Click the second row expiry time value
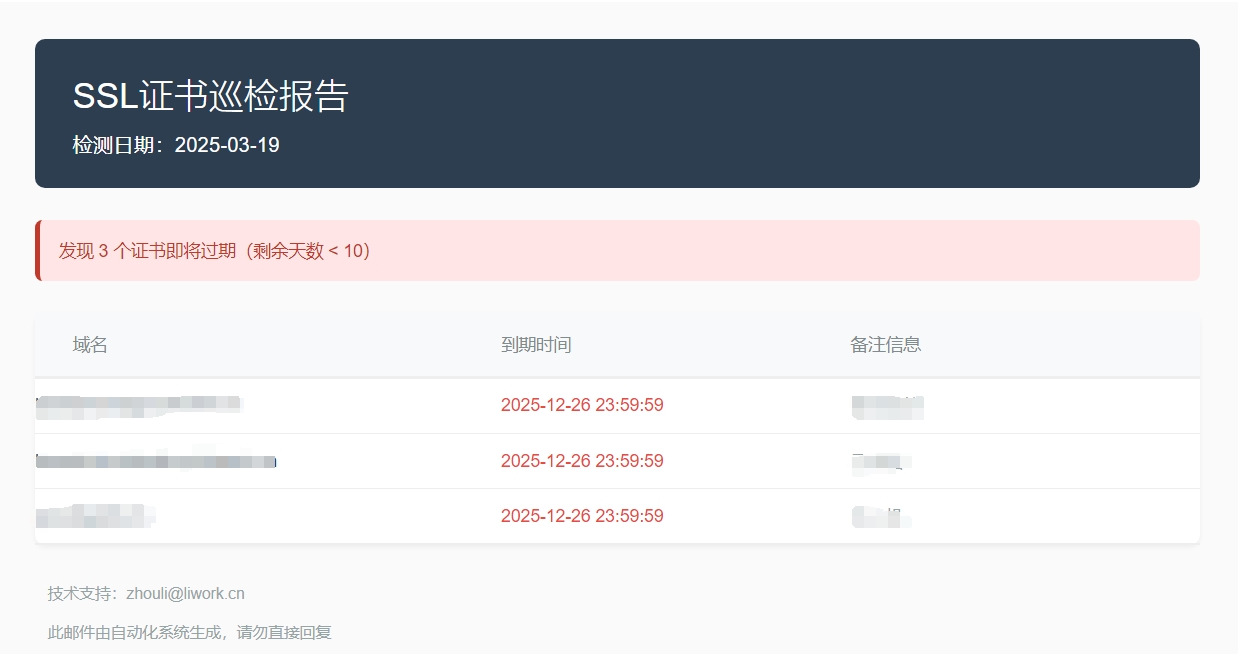Screen dimensions: 1246x654 point(582,461)
